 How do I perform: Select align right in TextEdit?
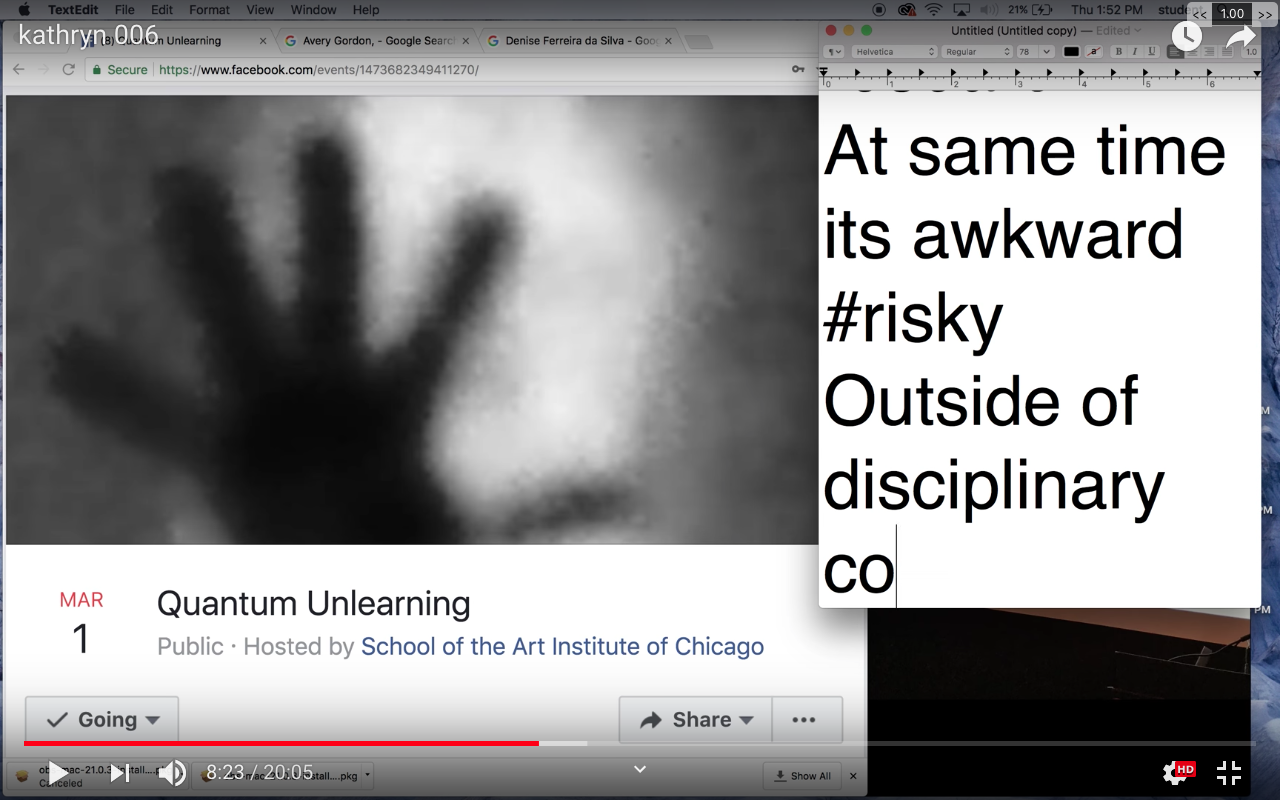click(1208, 51)
